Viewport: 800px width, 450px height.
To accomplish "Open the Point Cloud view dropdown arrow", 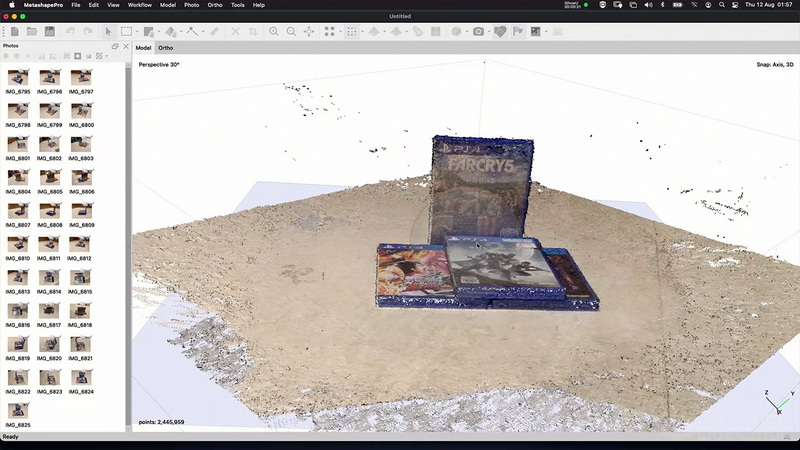I will click(x=340, y=32).
